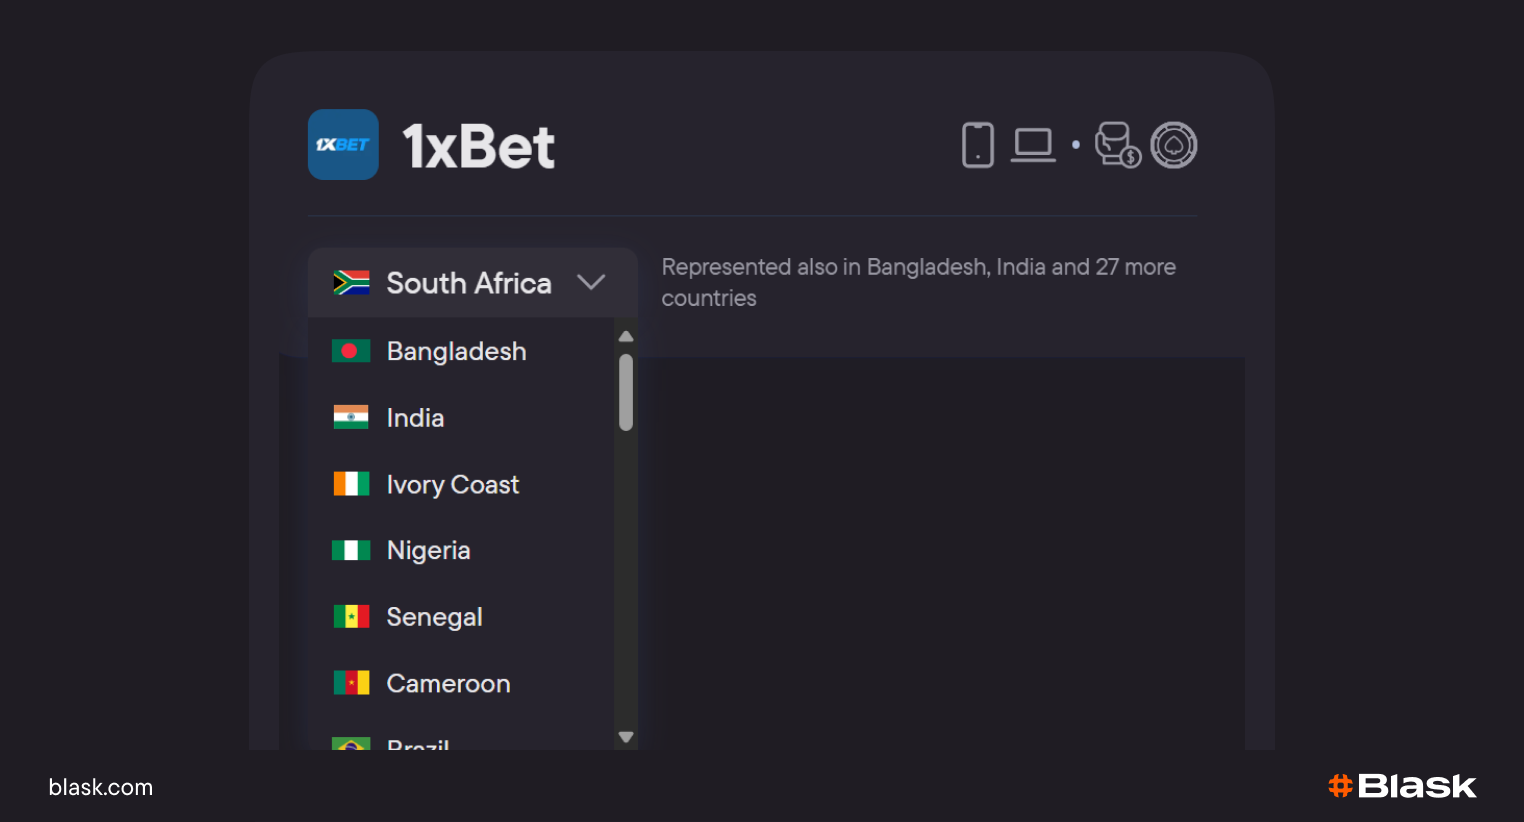The image size is (1524, 822).
Task: Click the mobile phone platform icon
Action: coord(977,145)
